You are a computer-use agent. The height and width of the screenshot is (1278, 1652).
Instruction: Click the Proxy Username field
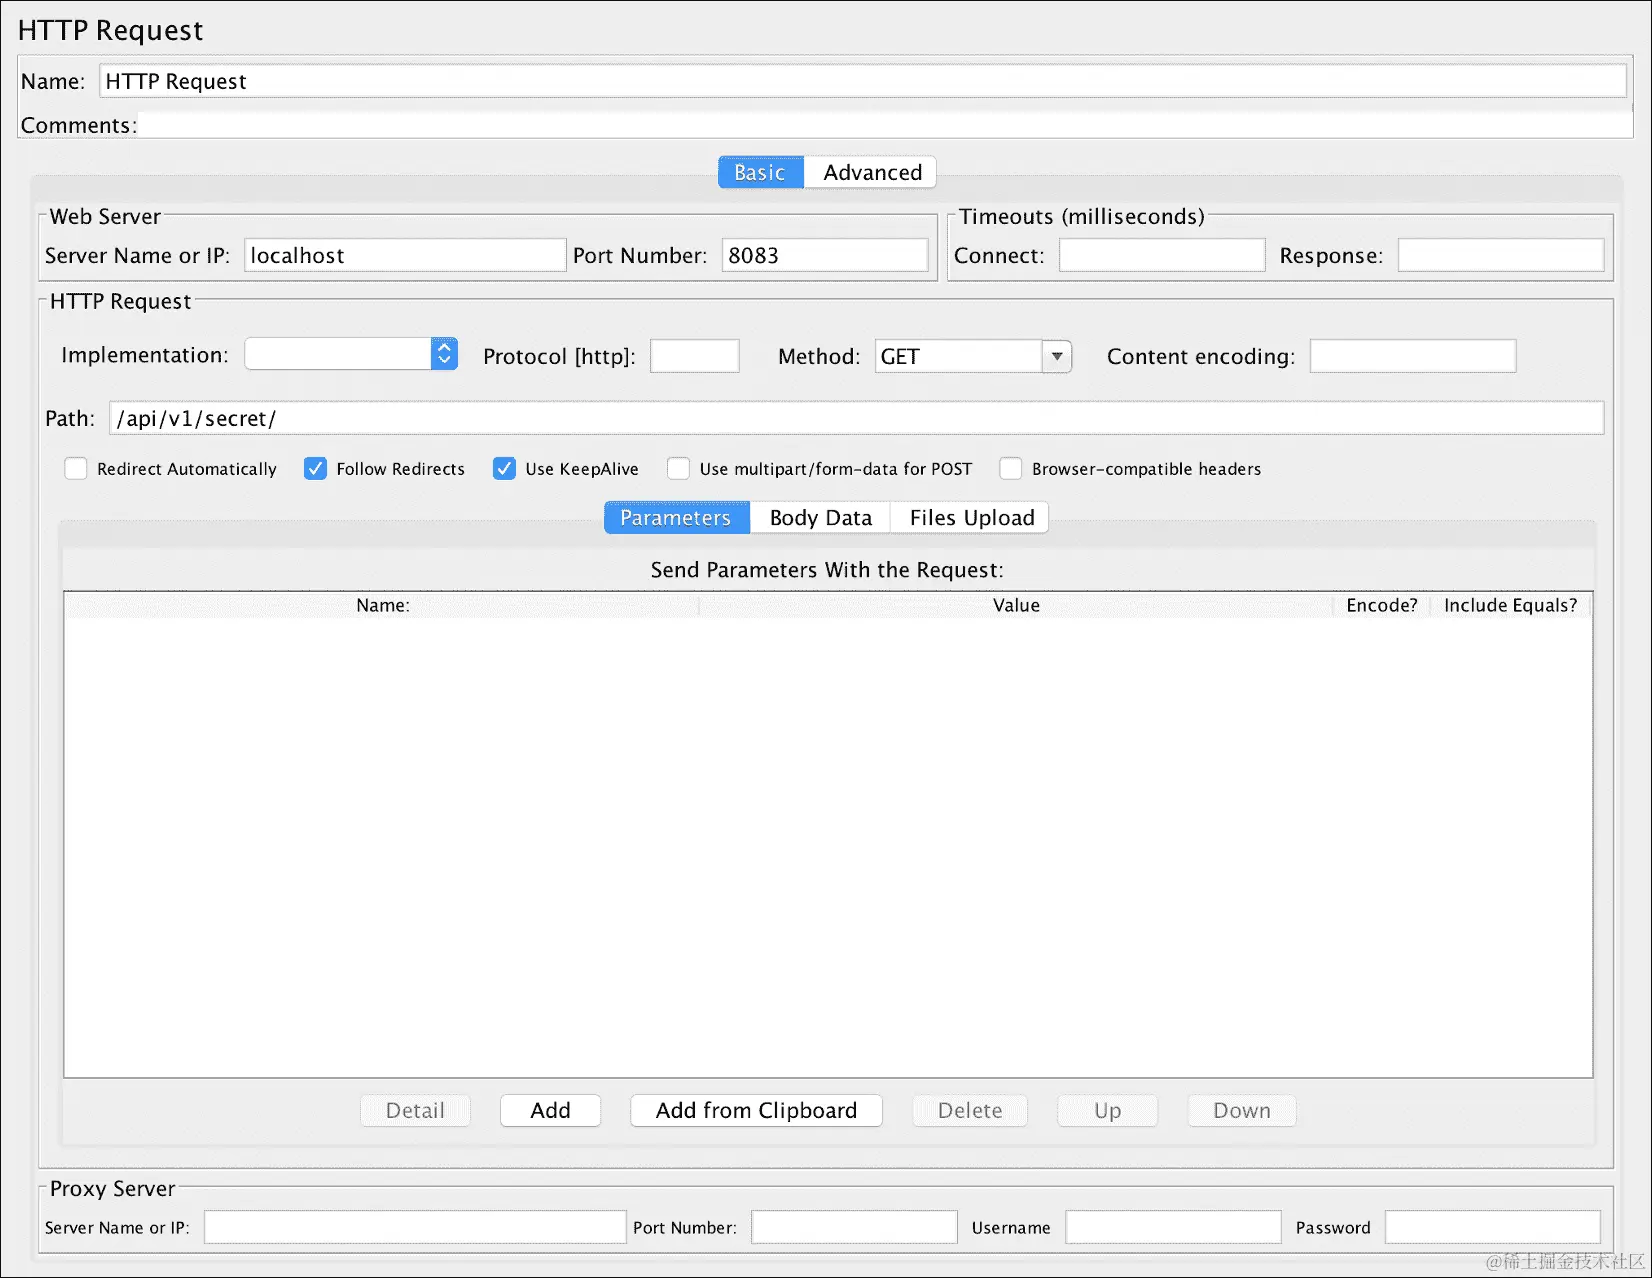(x=1173, y=1227)
